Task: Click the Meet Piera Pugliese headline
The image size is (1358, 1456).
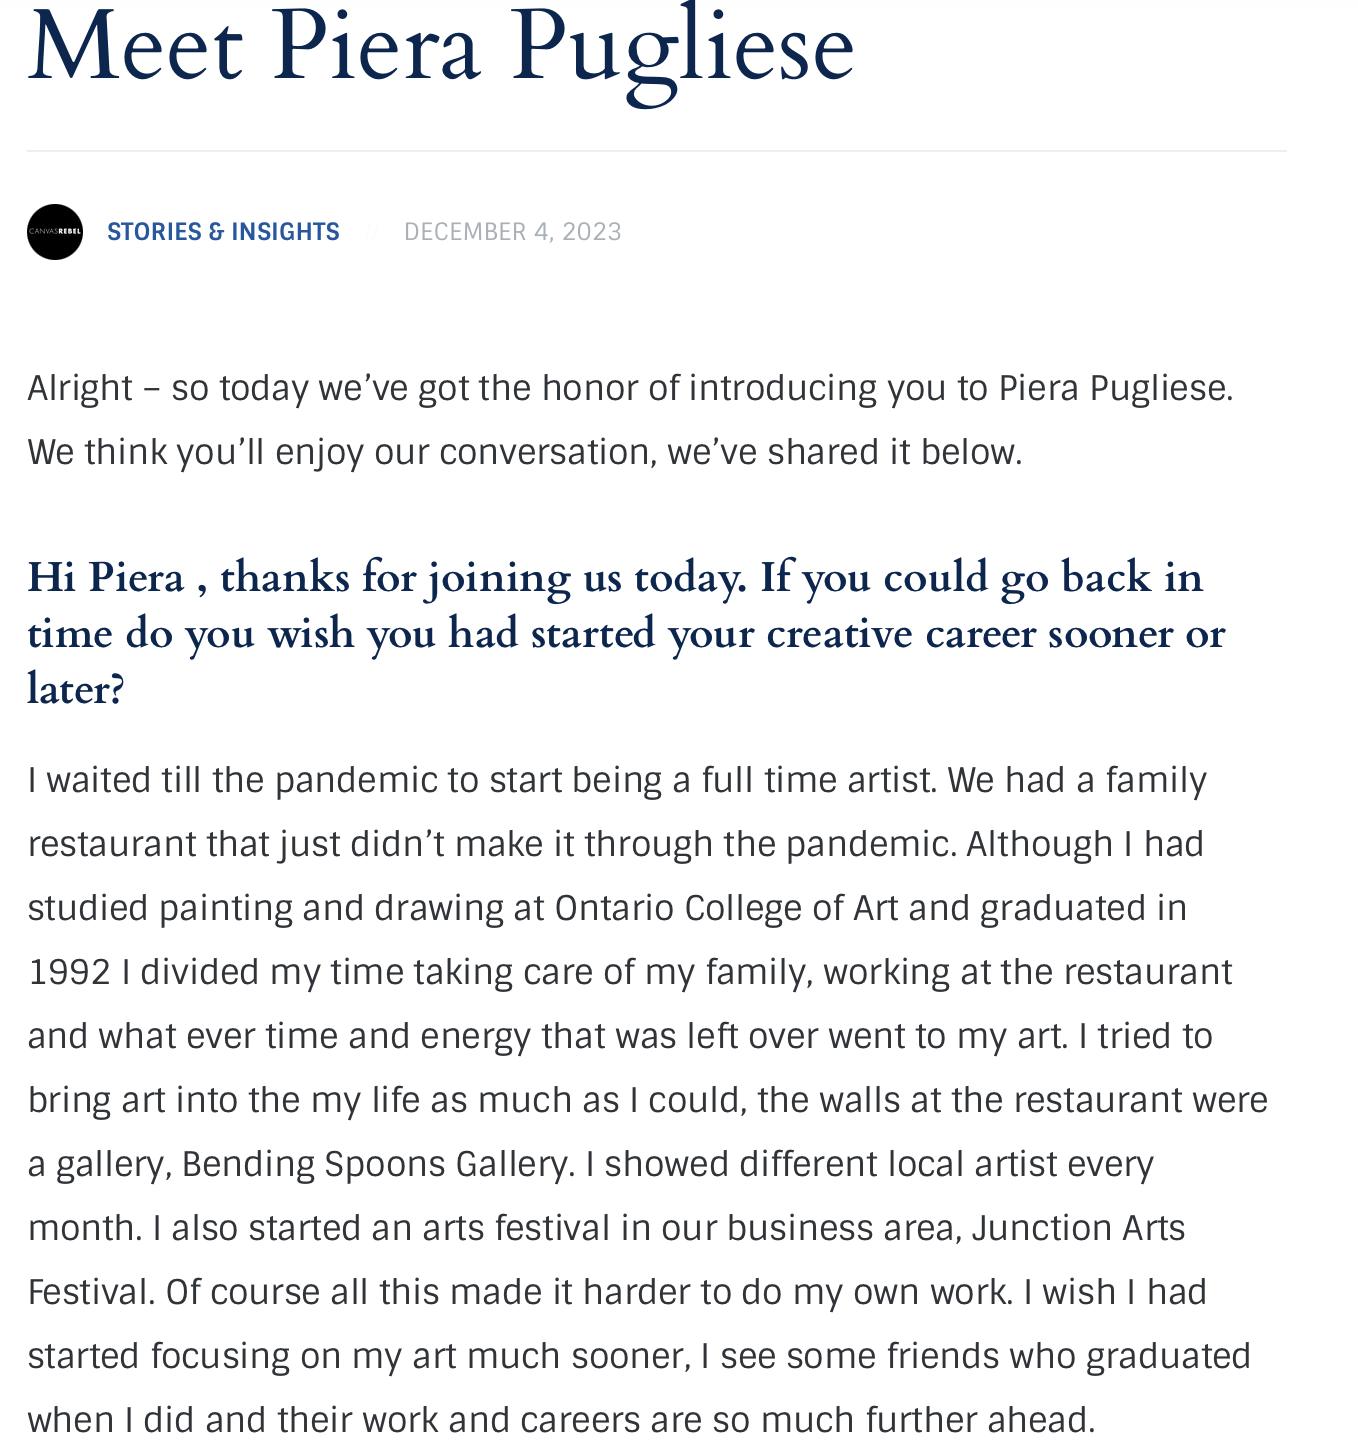Action: point(441,48)
